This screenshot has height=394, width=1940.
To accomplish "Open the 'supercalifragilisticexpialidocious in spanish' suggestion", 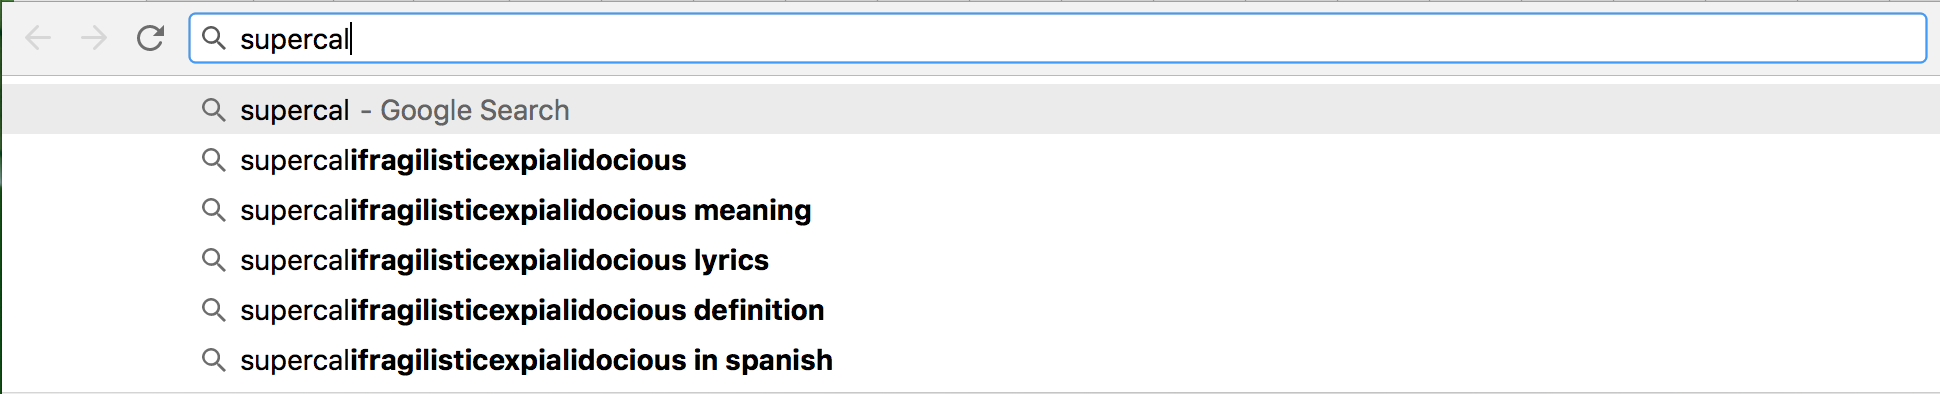I will [536, 360].
